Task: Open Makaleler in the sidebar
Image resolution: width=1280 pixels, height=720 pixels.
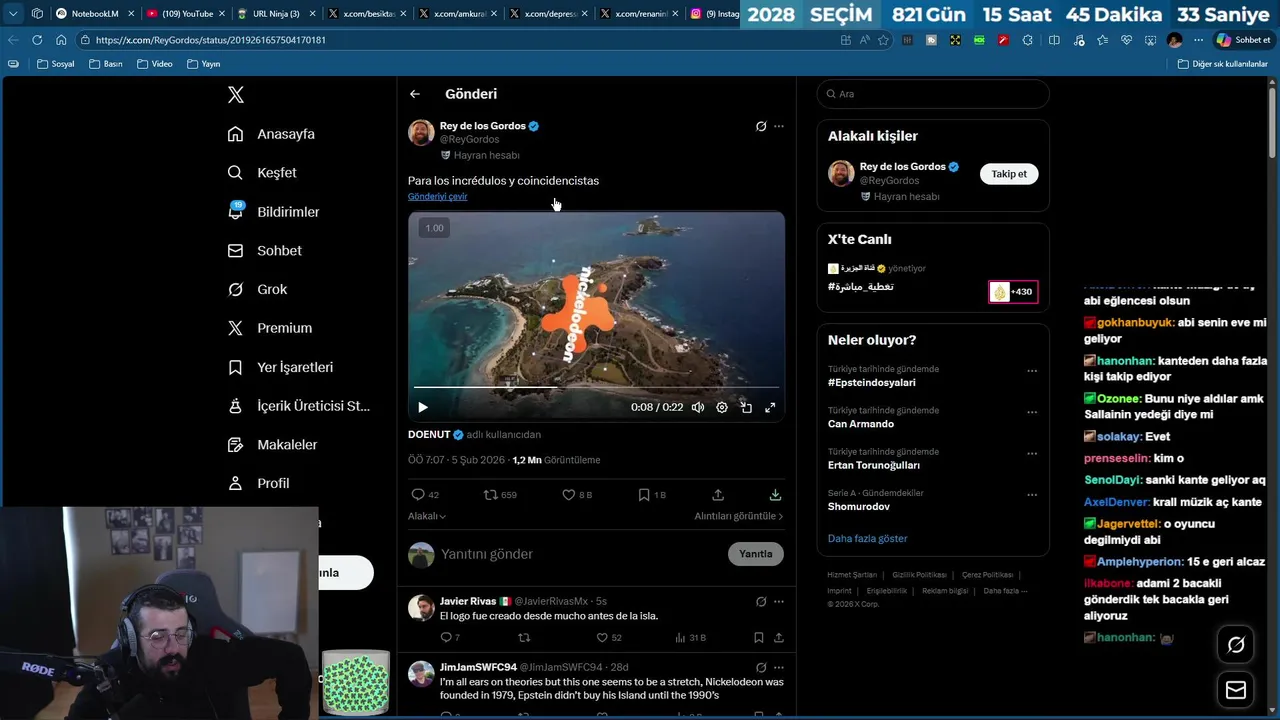Action: (x=272, y=444)
